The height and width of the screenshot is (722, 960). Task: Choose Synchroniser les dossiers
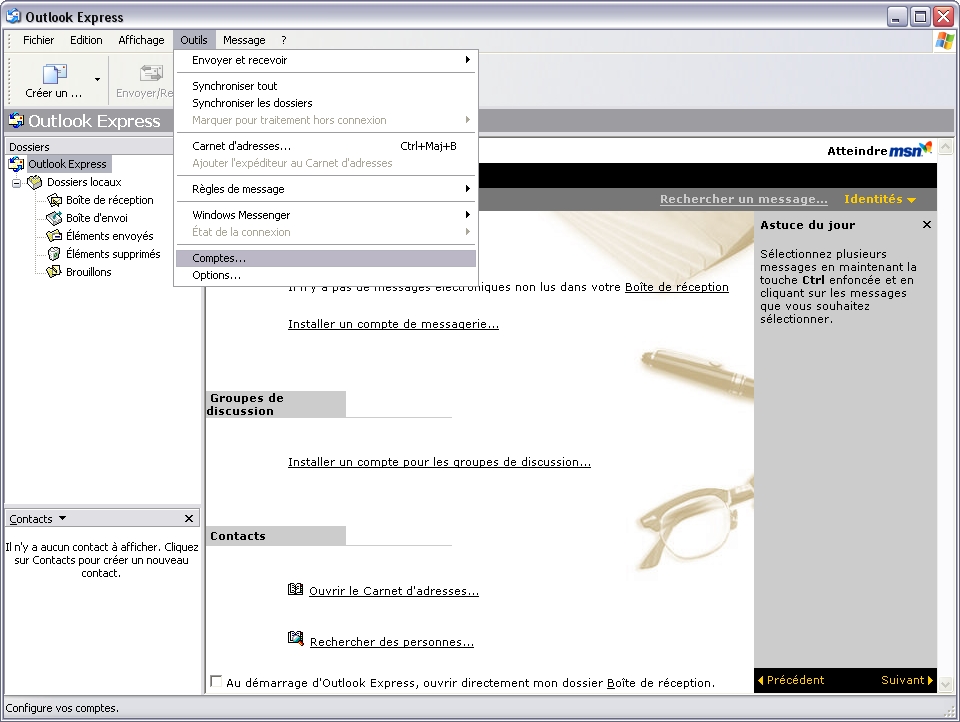326,103
